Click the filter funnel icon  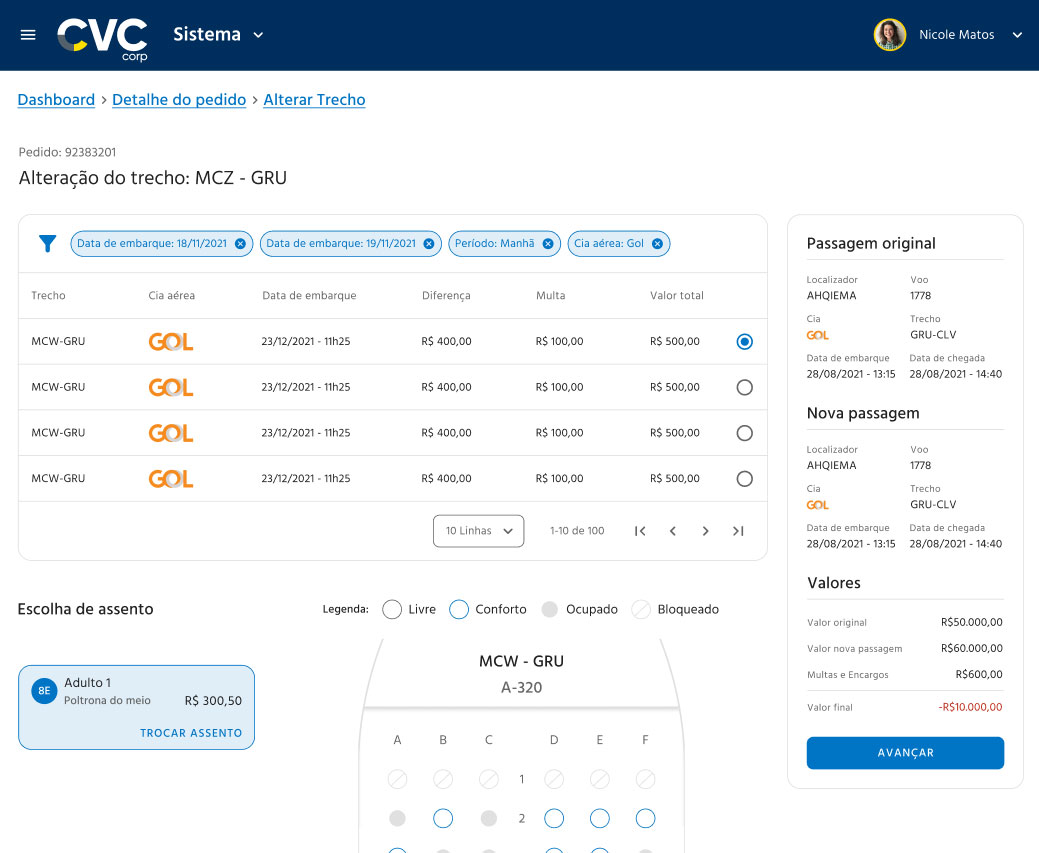(x=46, y=243)
